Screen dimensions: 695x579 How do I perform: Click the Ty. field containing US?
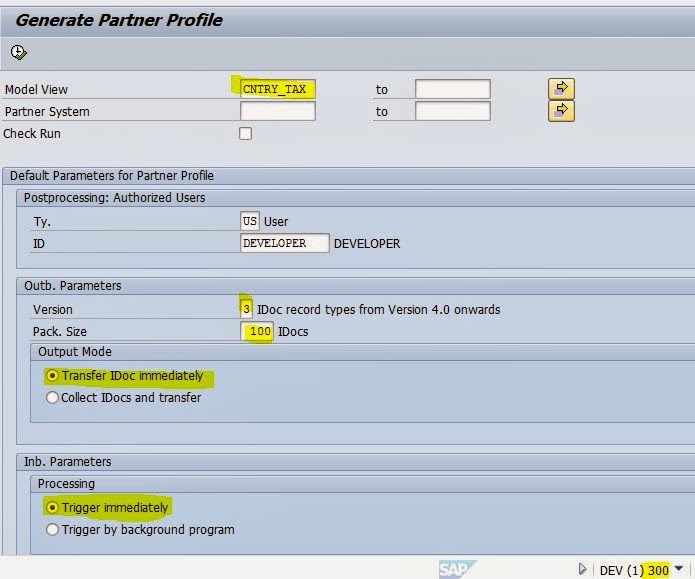click(x=250, y=221)
